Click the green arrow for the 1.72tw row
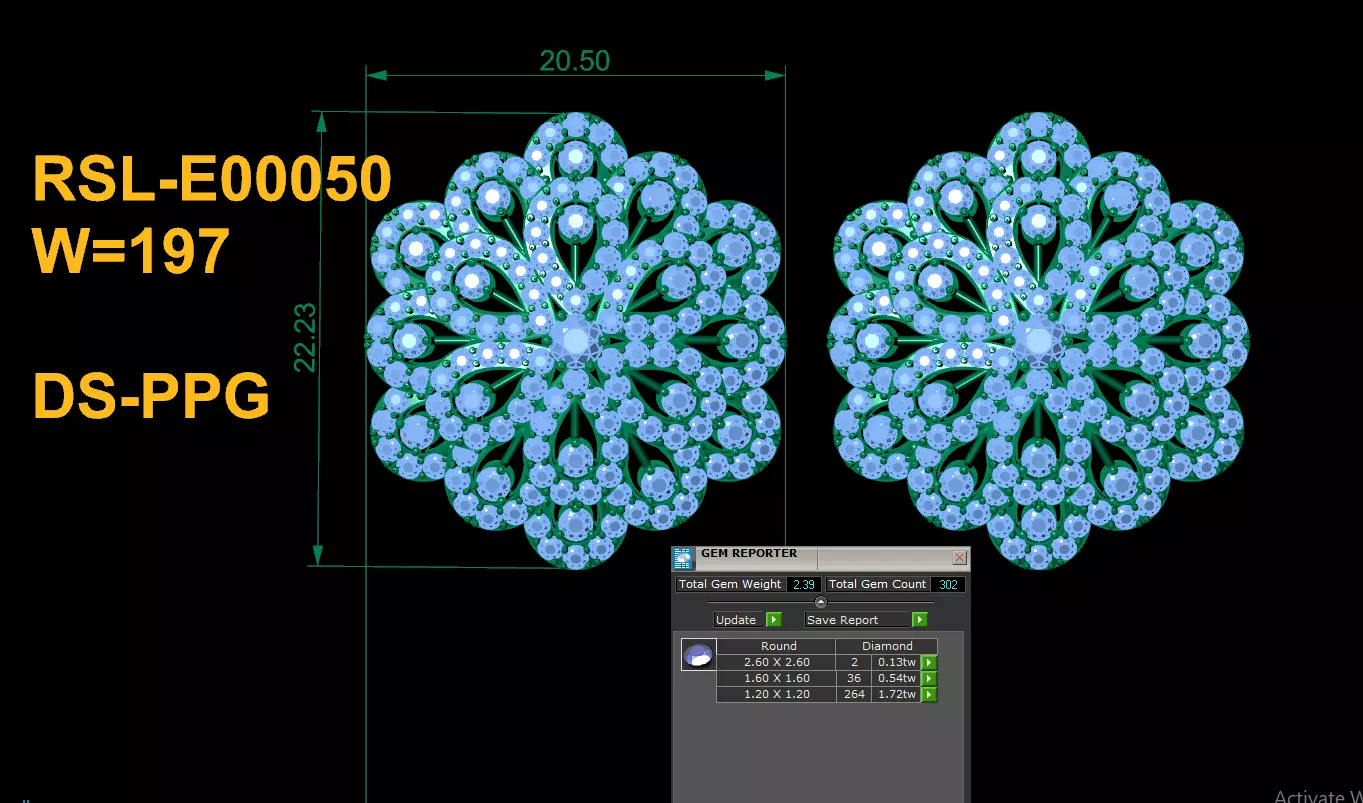Screen dimensions: 1363x803 coord(929,694)
